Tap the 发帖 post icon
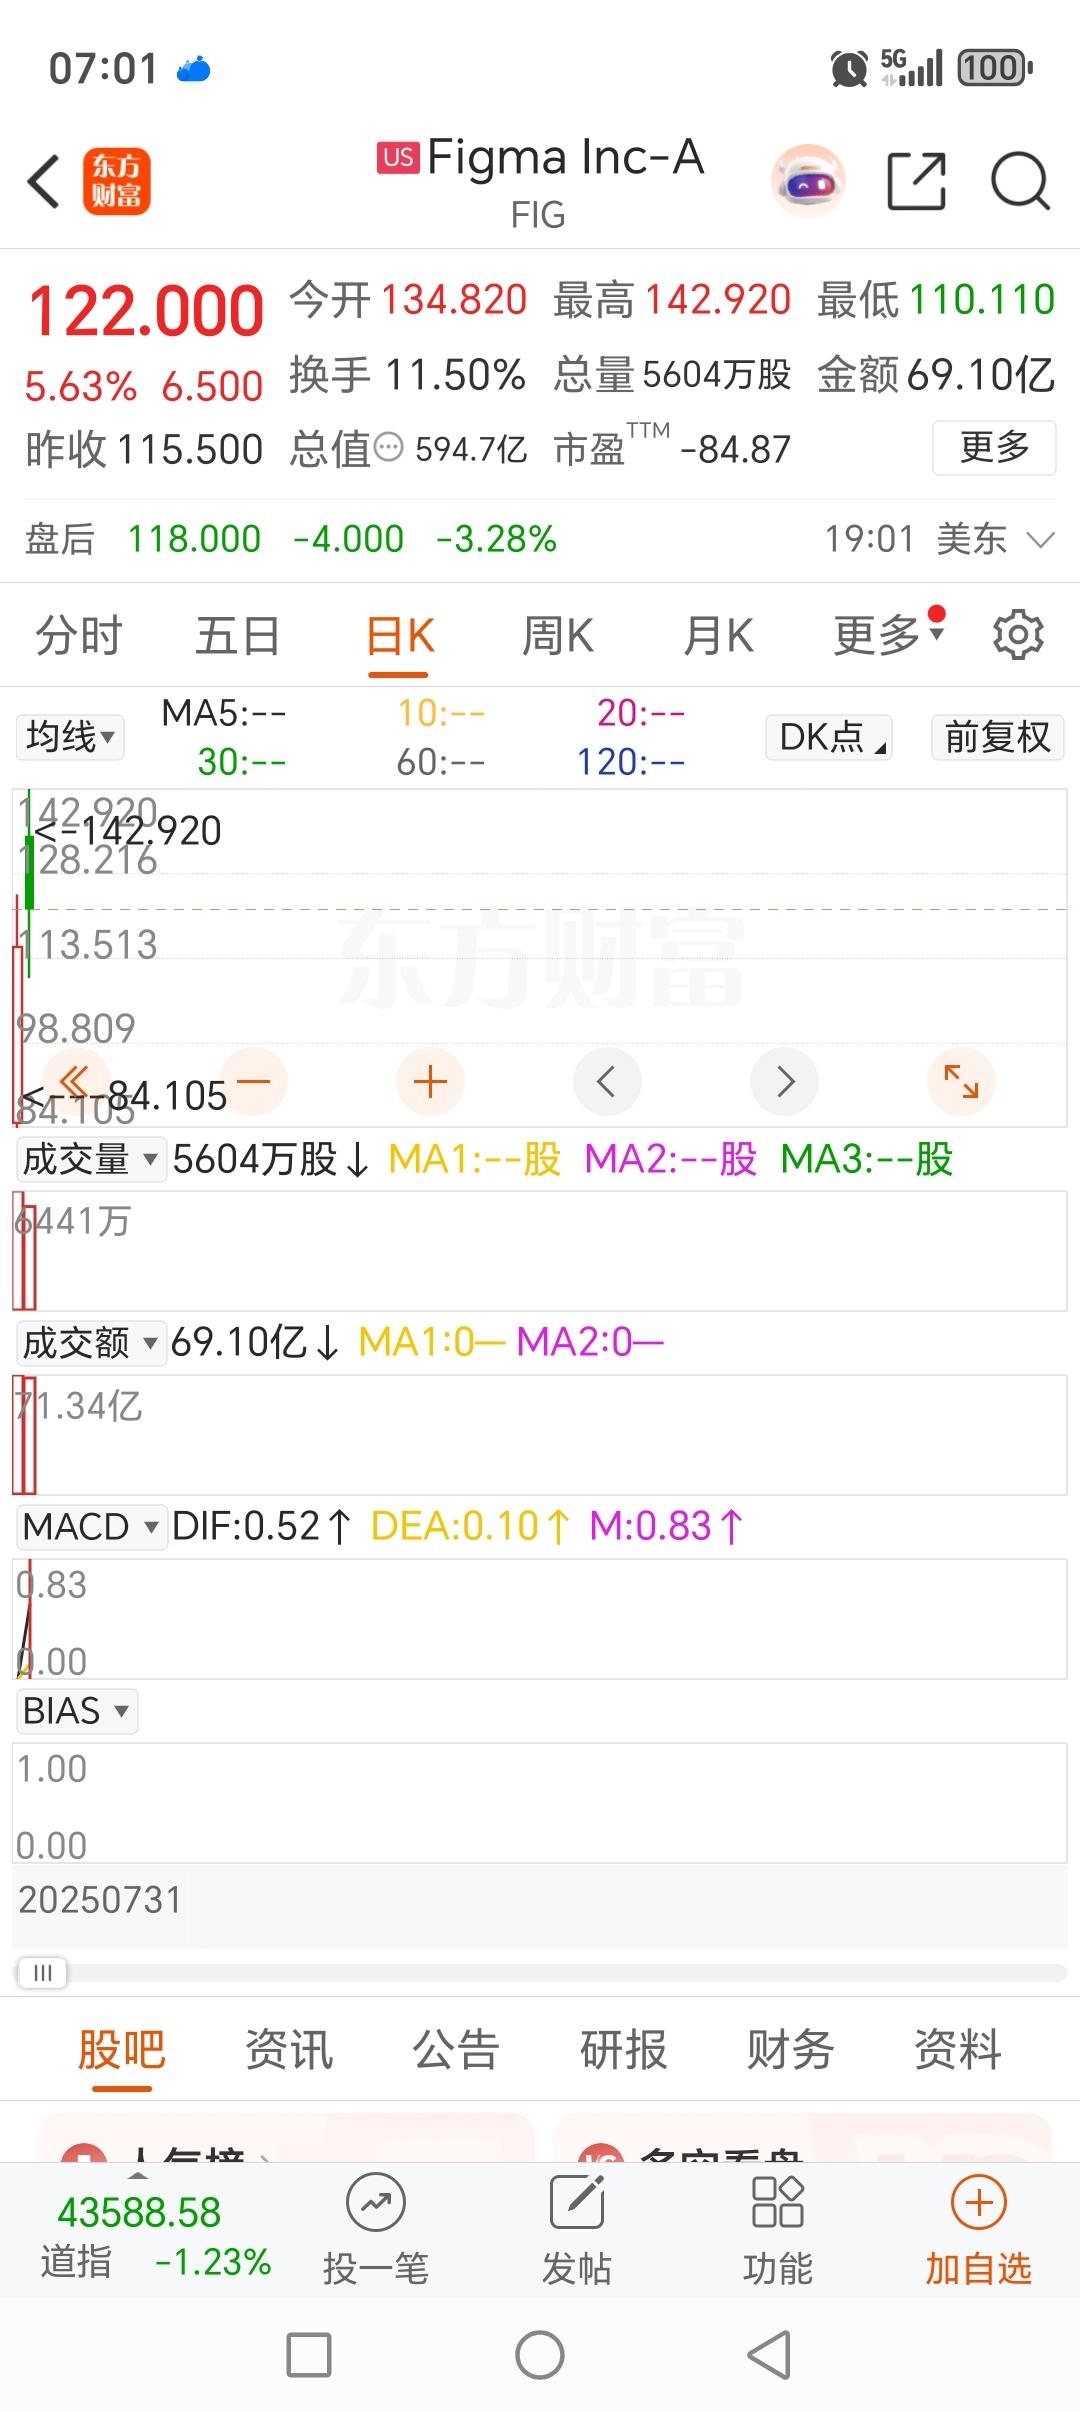This screenshot has height=2412, width=1080. 577,2202
